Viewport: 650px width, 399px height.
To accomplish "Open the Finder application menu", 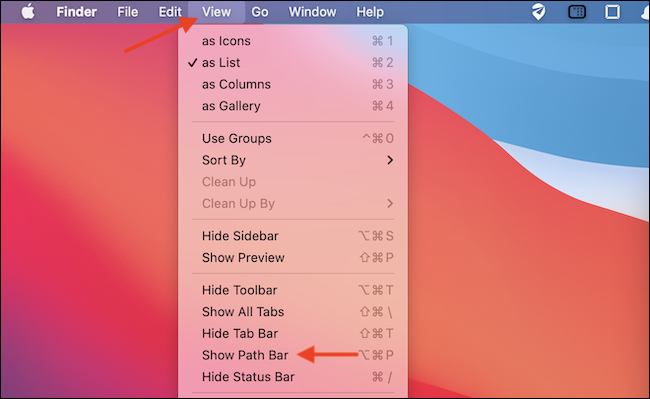I will (76, 12).
